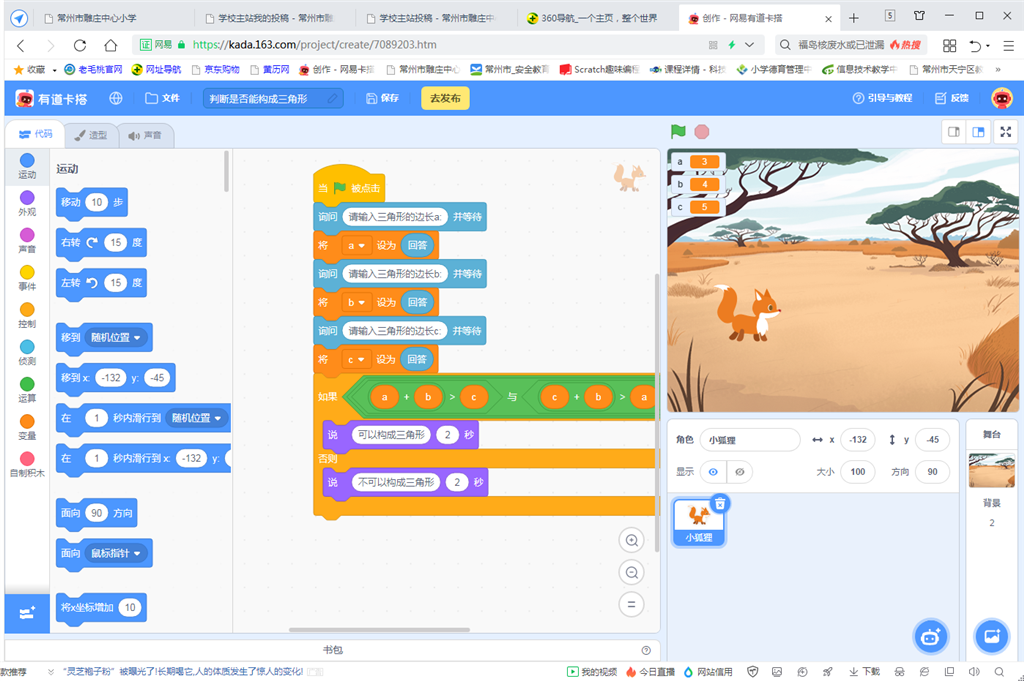Select the 事件 events block category
The height and width of the screenshot is (681, 1024).
tap(27, 277)
